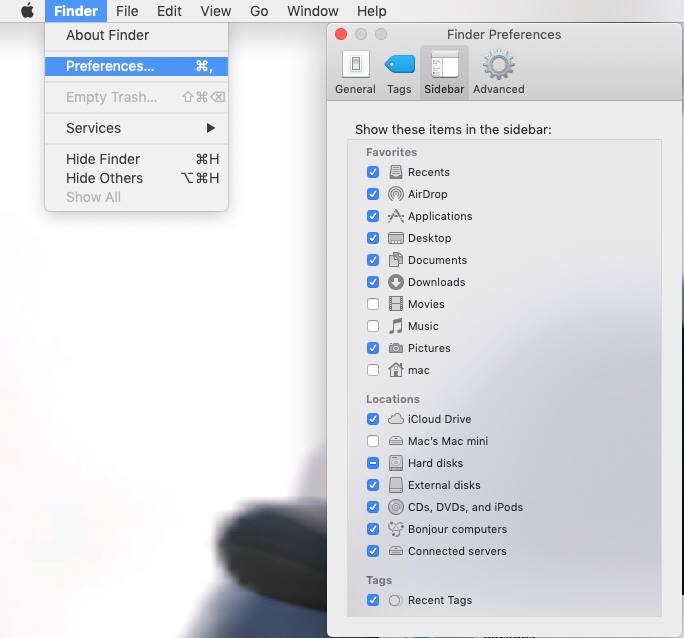The image size is (684, 638).
Task: Click the AirDrop item icon
Action: tap(396, 194)
